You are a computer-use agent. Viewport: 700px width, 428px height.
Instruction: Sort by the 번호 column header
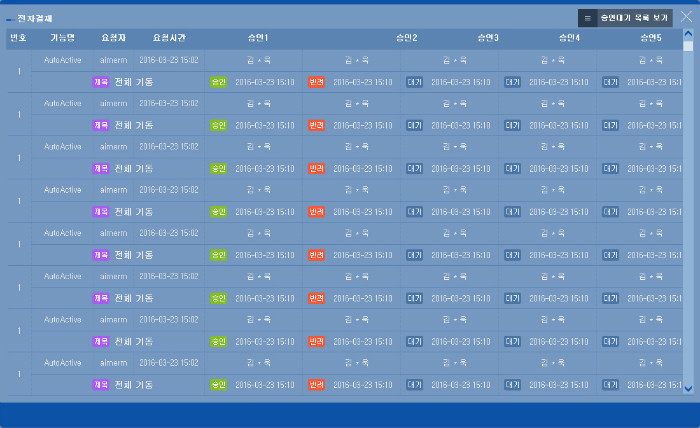click(x=18, y=38)
